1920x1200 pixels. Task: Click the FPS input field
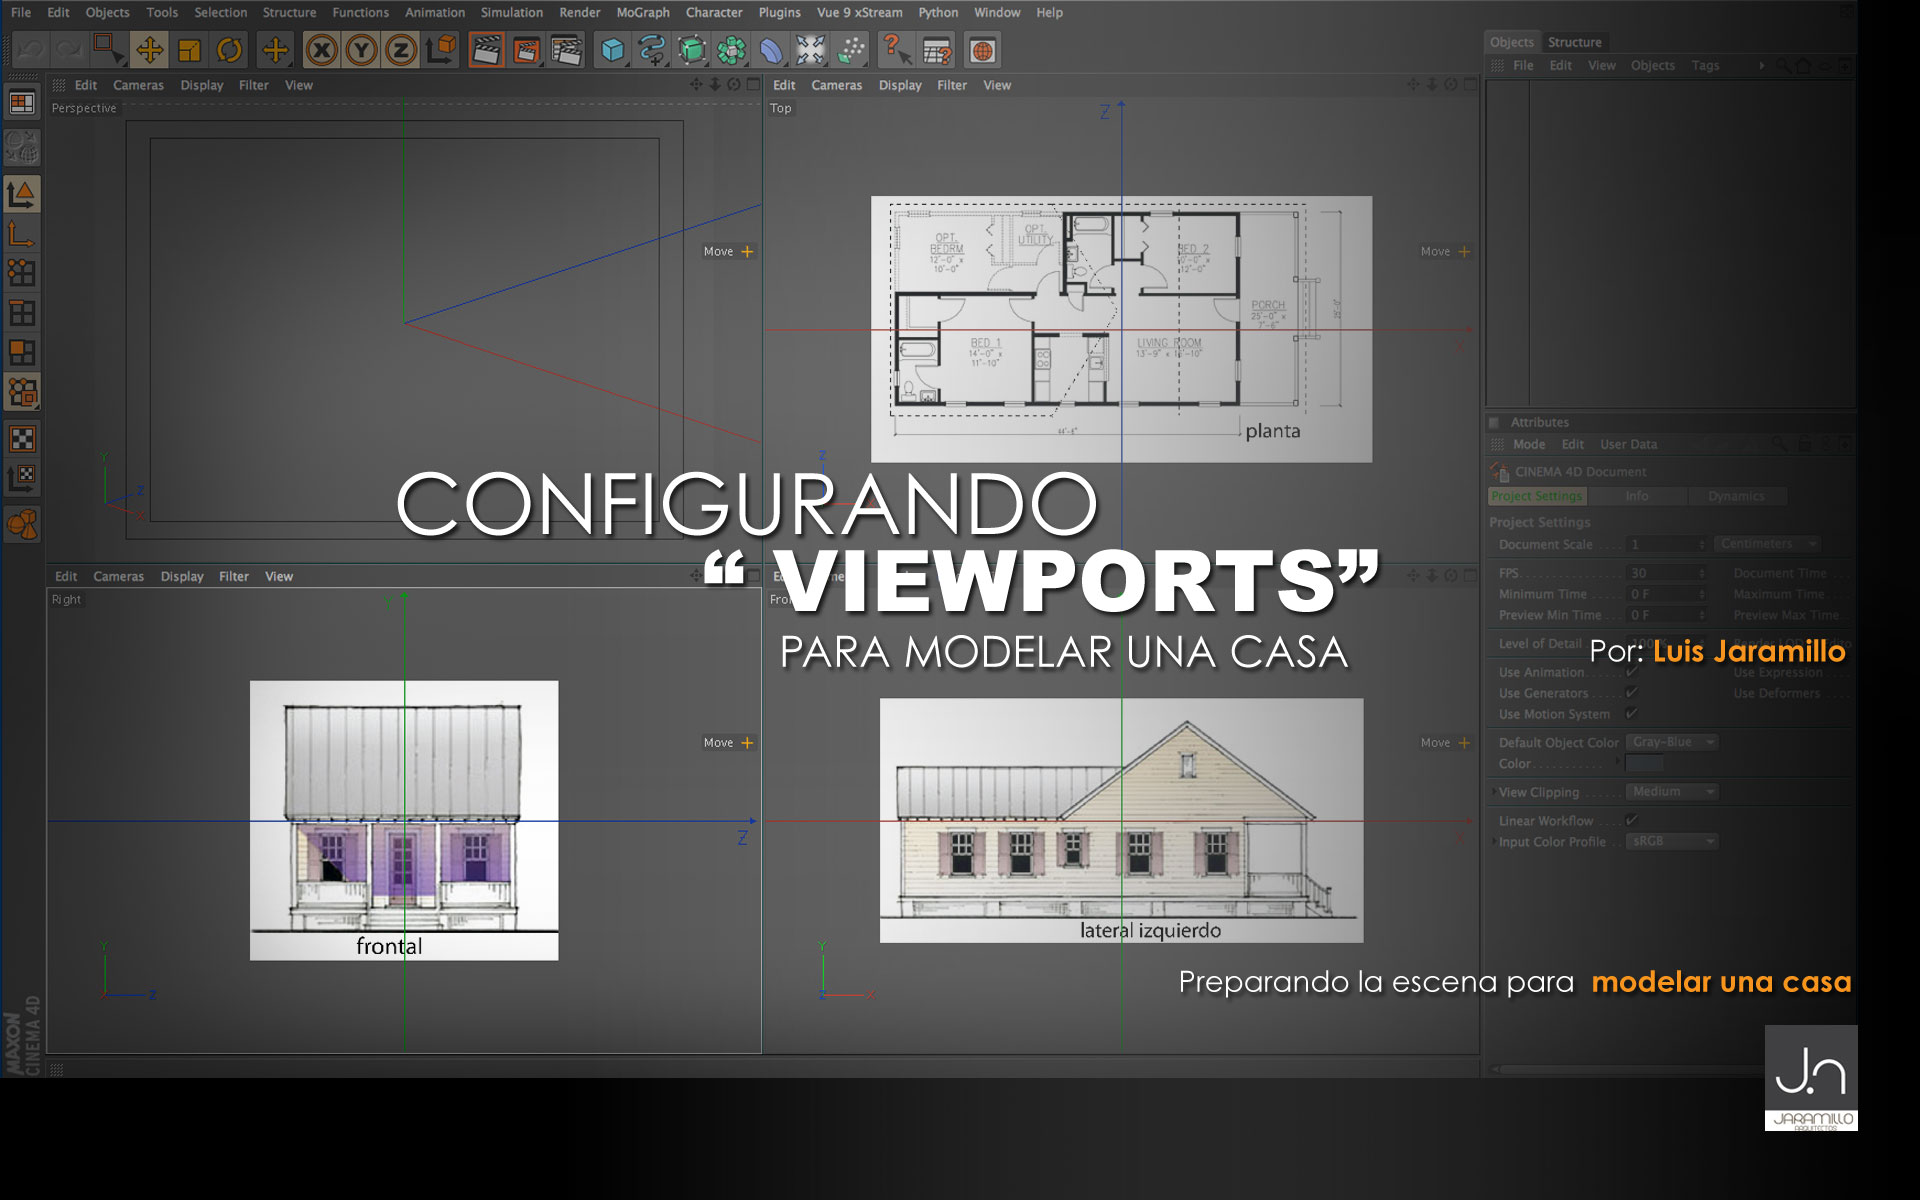pos(1661,573)
